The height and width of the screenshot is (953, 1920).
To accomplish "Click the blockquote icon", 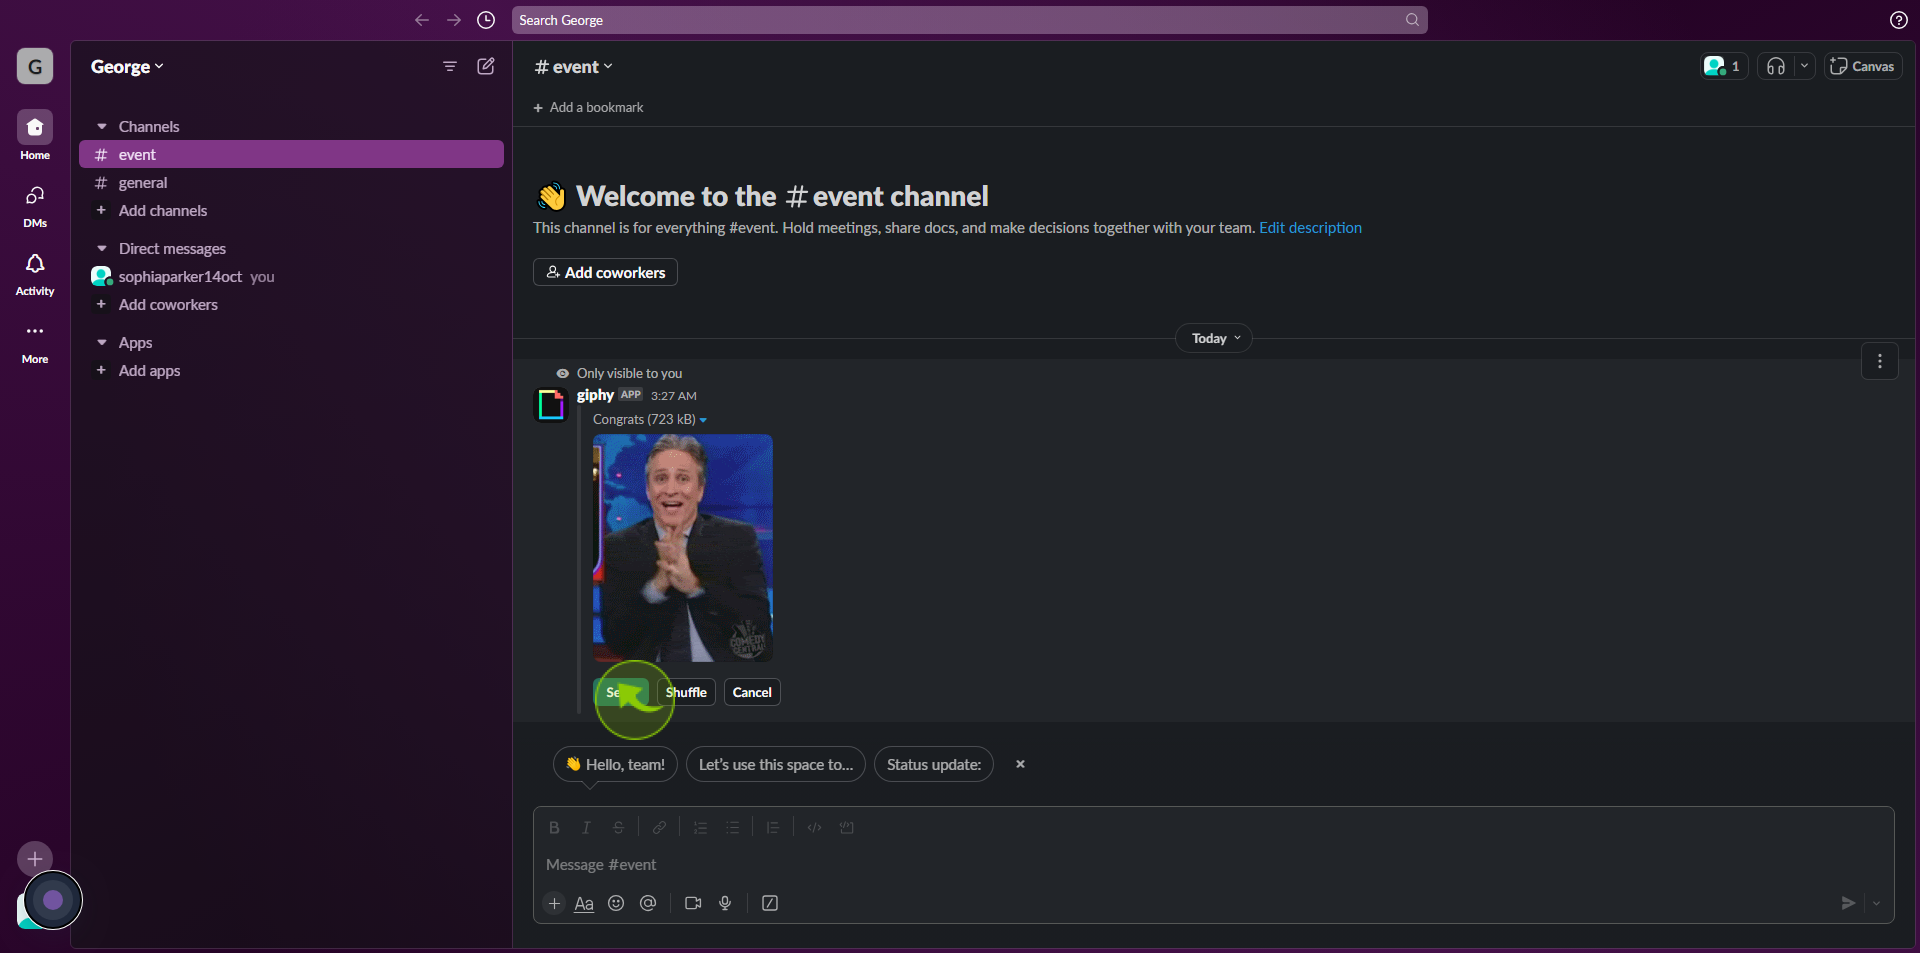I will pyautogui.click(x=772, y=827).
